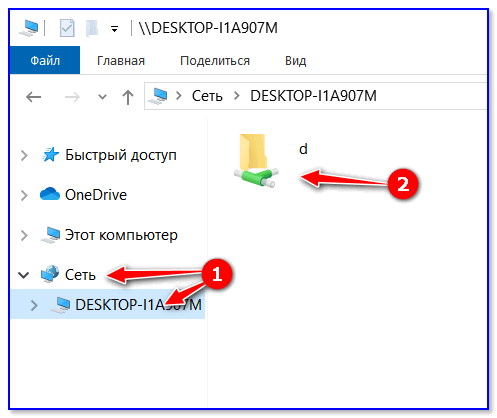The image size is (497, 418).
Task: Switch to the Главная ribbon tab
Action: pyautogui.click(x=121, y=61)
